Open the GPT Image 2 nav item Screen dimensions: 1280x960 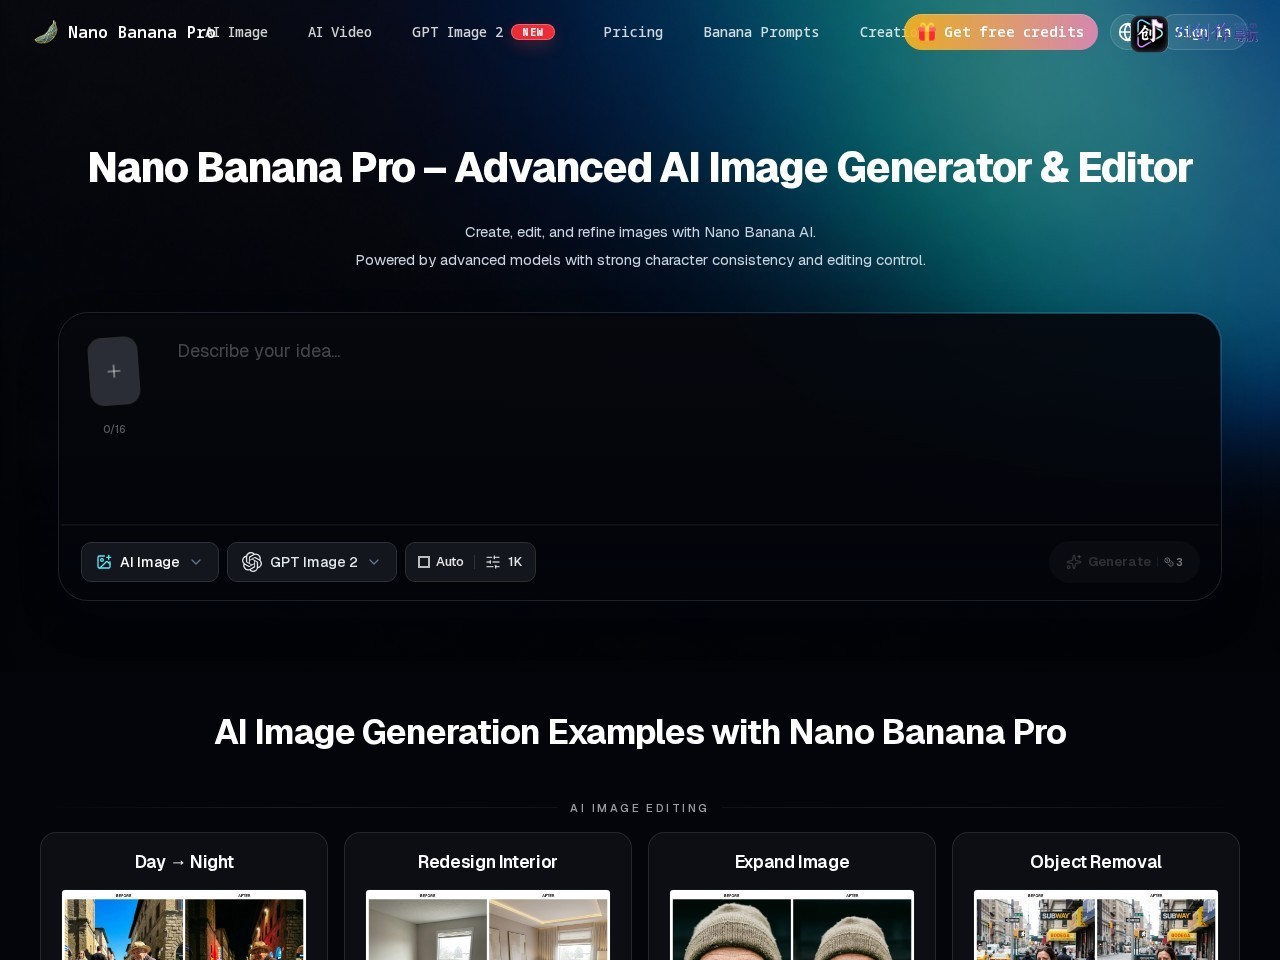[483, 32]
